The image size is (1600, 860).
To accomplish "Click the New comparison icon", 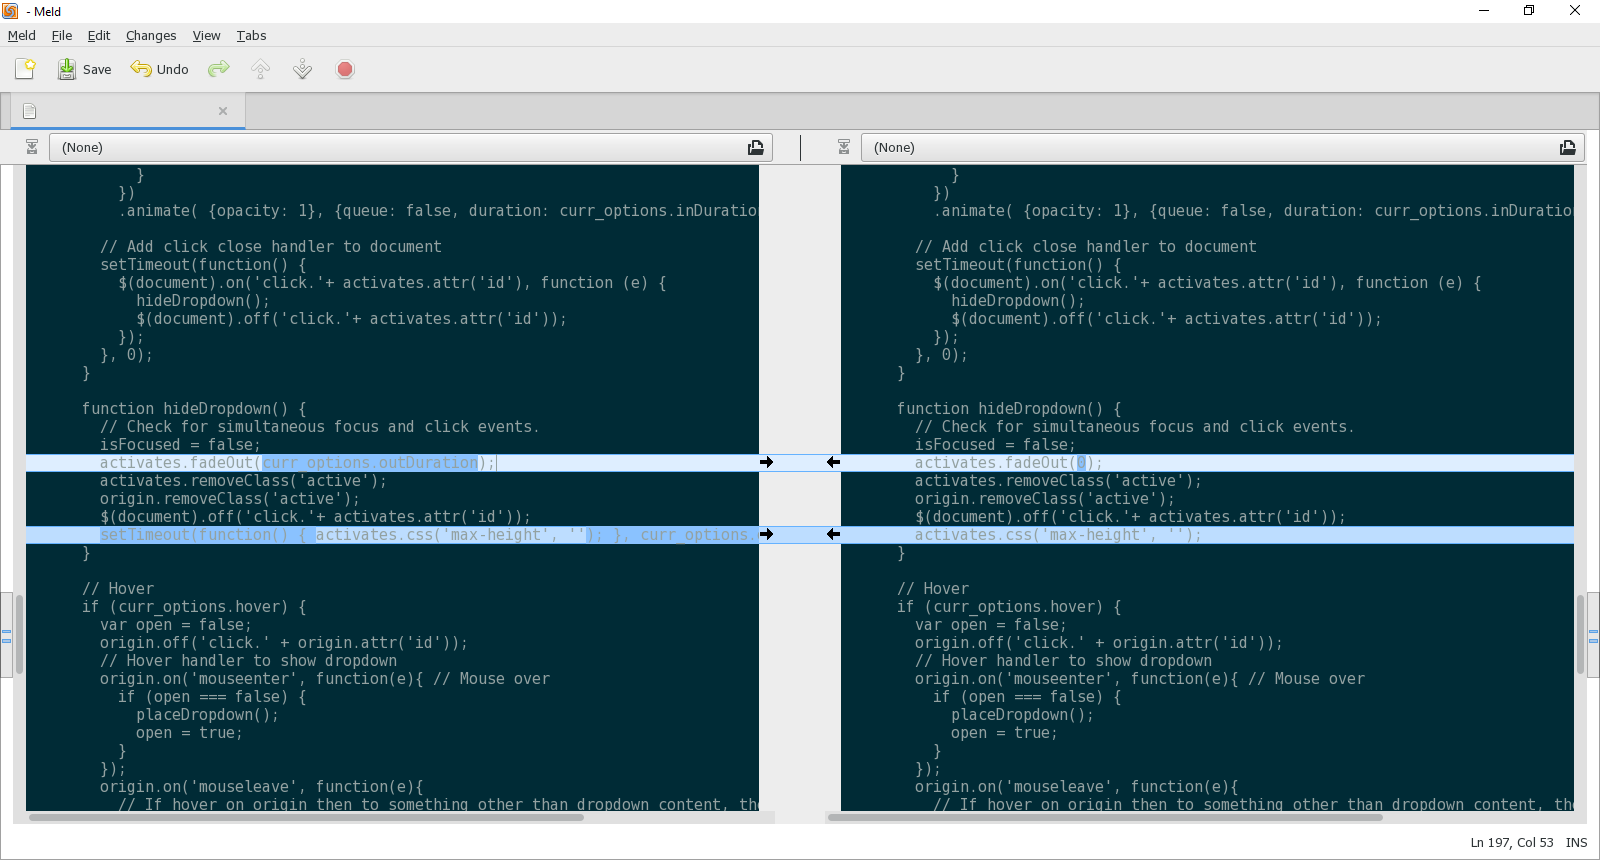I will [25, 69].
